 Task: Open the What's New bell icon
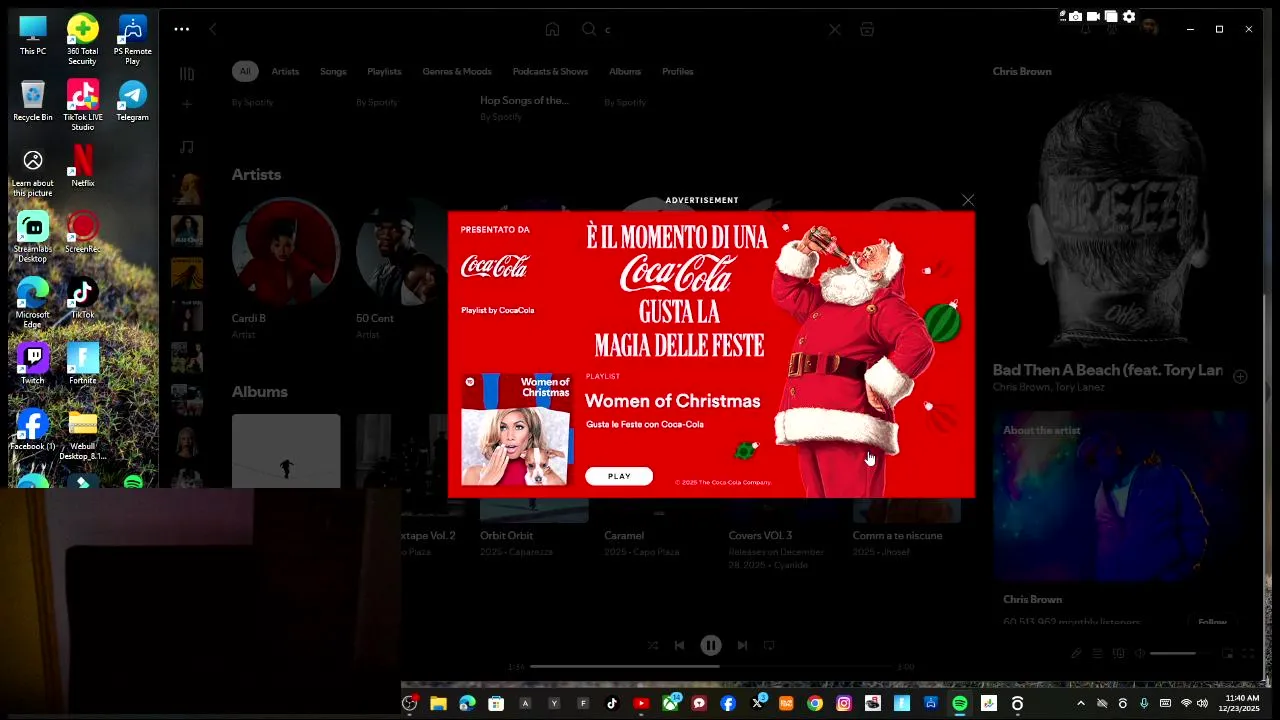tap(1085, 29)
